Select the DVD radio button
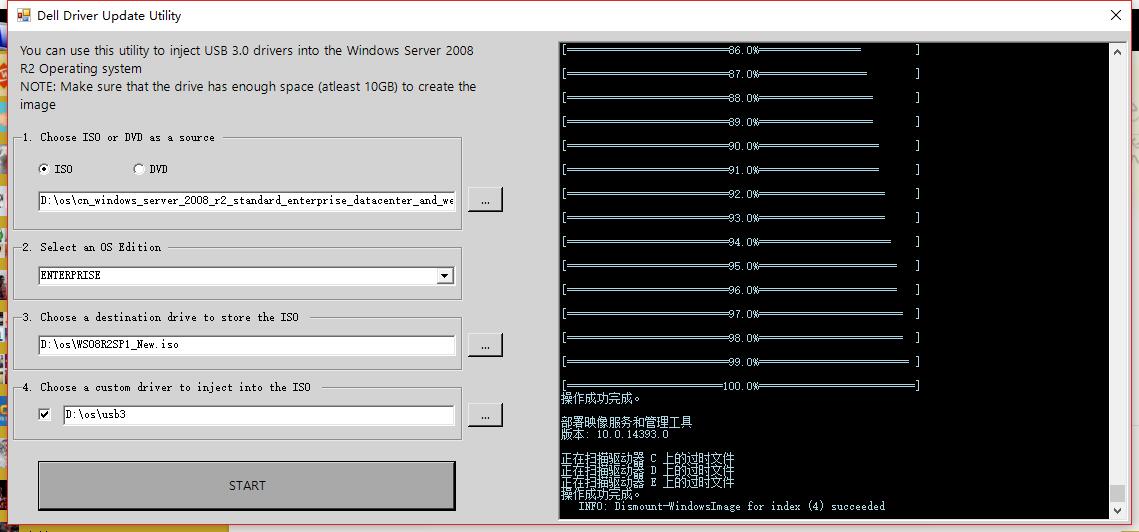Screen dimensions: 1139x532 139,169
